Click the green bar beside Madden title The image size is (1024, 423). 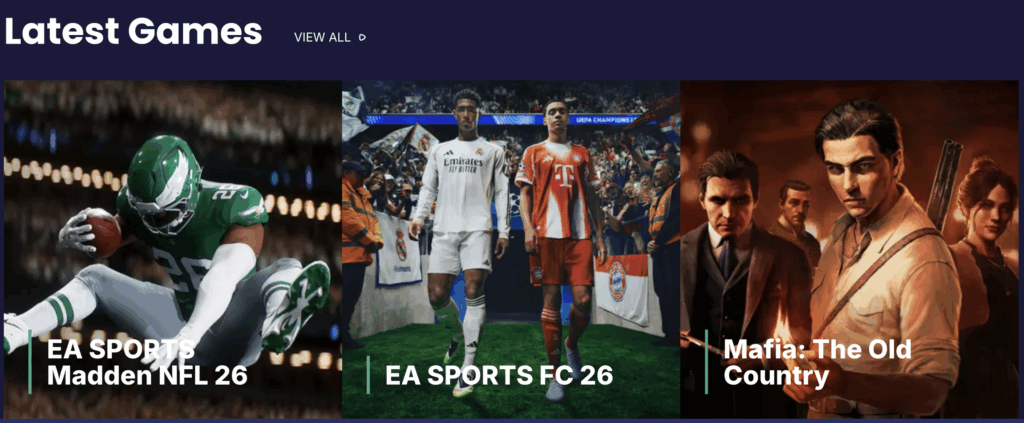point(30,362)
